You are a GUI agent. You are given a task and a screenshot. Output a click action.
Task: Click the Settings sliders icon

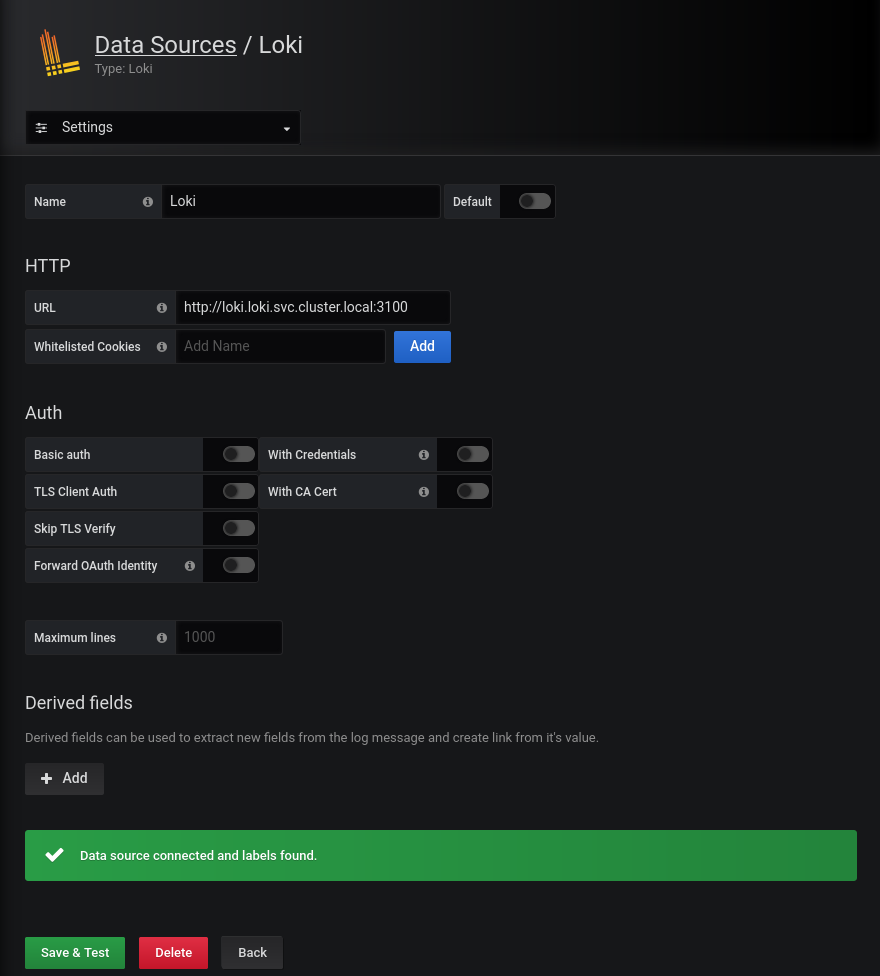pos(41,128)
